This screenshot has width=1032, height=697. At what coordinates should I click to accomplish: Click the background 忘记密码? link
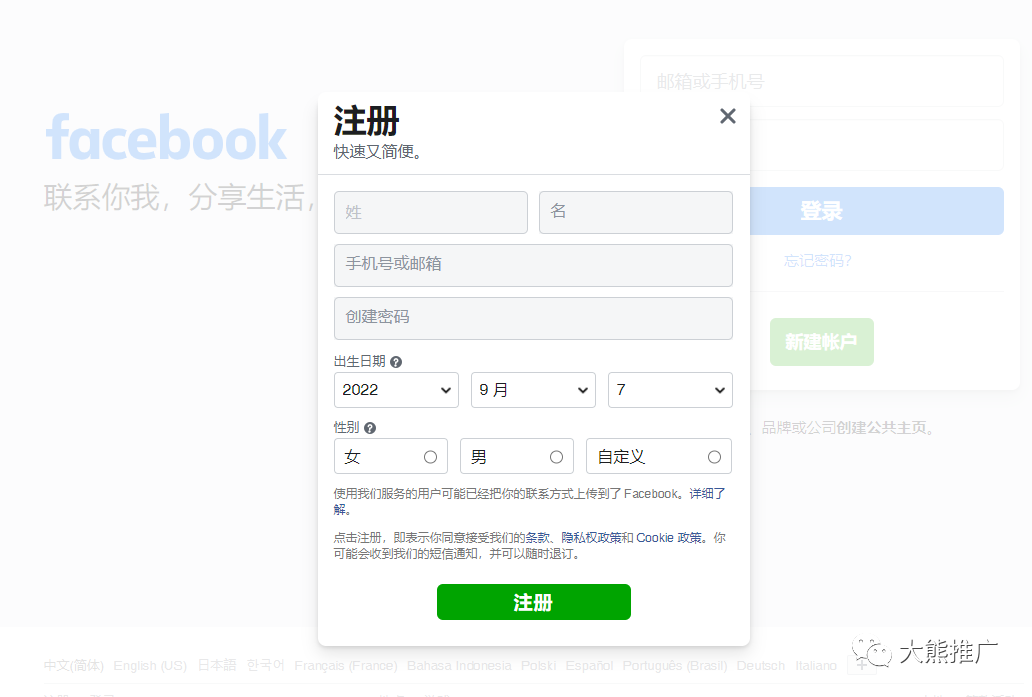click(x=817, y=261)
